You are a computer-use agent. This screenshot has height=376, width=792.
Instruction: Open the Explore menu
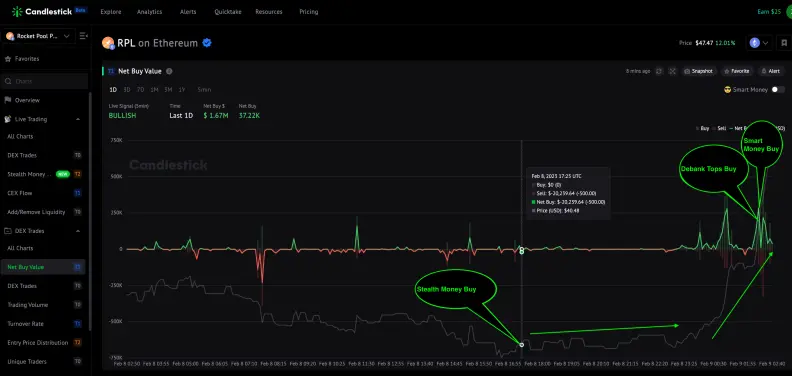(111, 12)
